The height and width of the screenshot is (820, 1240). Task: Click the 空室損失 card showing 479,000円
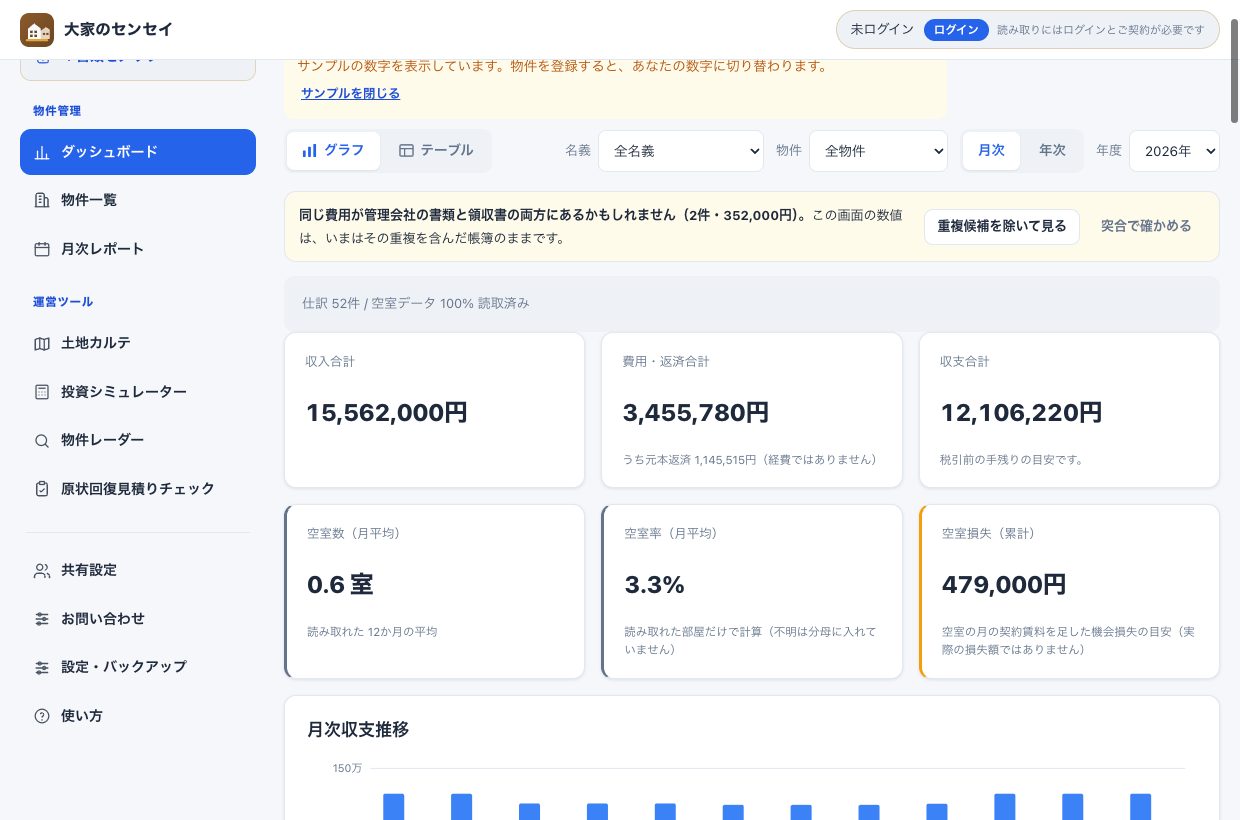(1069, 591)
